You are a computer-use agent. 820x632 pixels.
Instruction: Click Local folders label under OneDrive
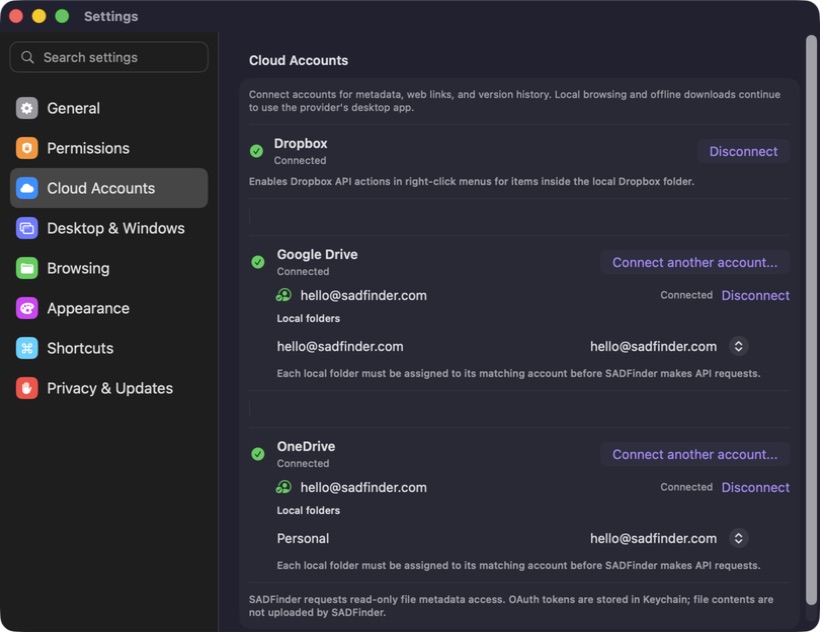308,510
